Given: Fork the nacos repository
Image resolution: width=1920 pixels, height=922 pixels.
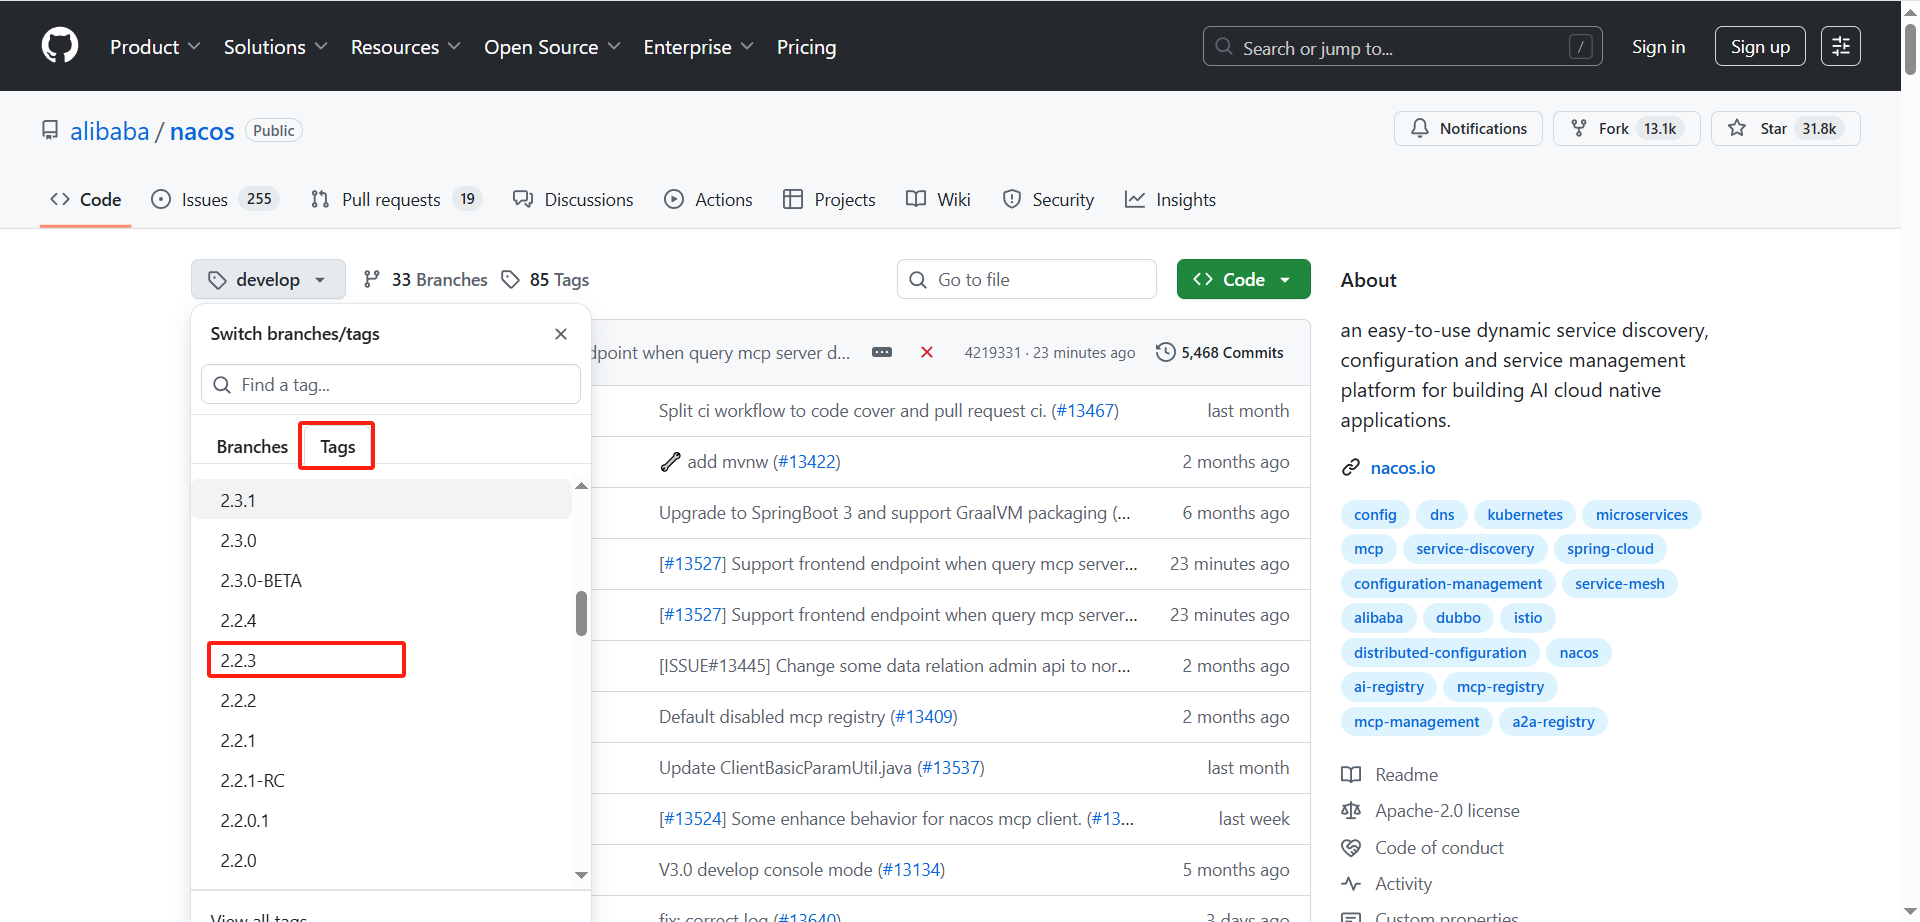Looking at the screenshot, I should click(1626, 128).
